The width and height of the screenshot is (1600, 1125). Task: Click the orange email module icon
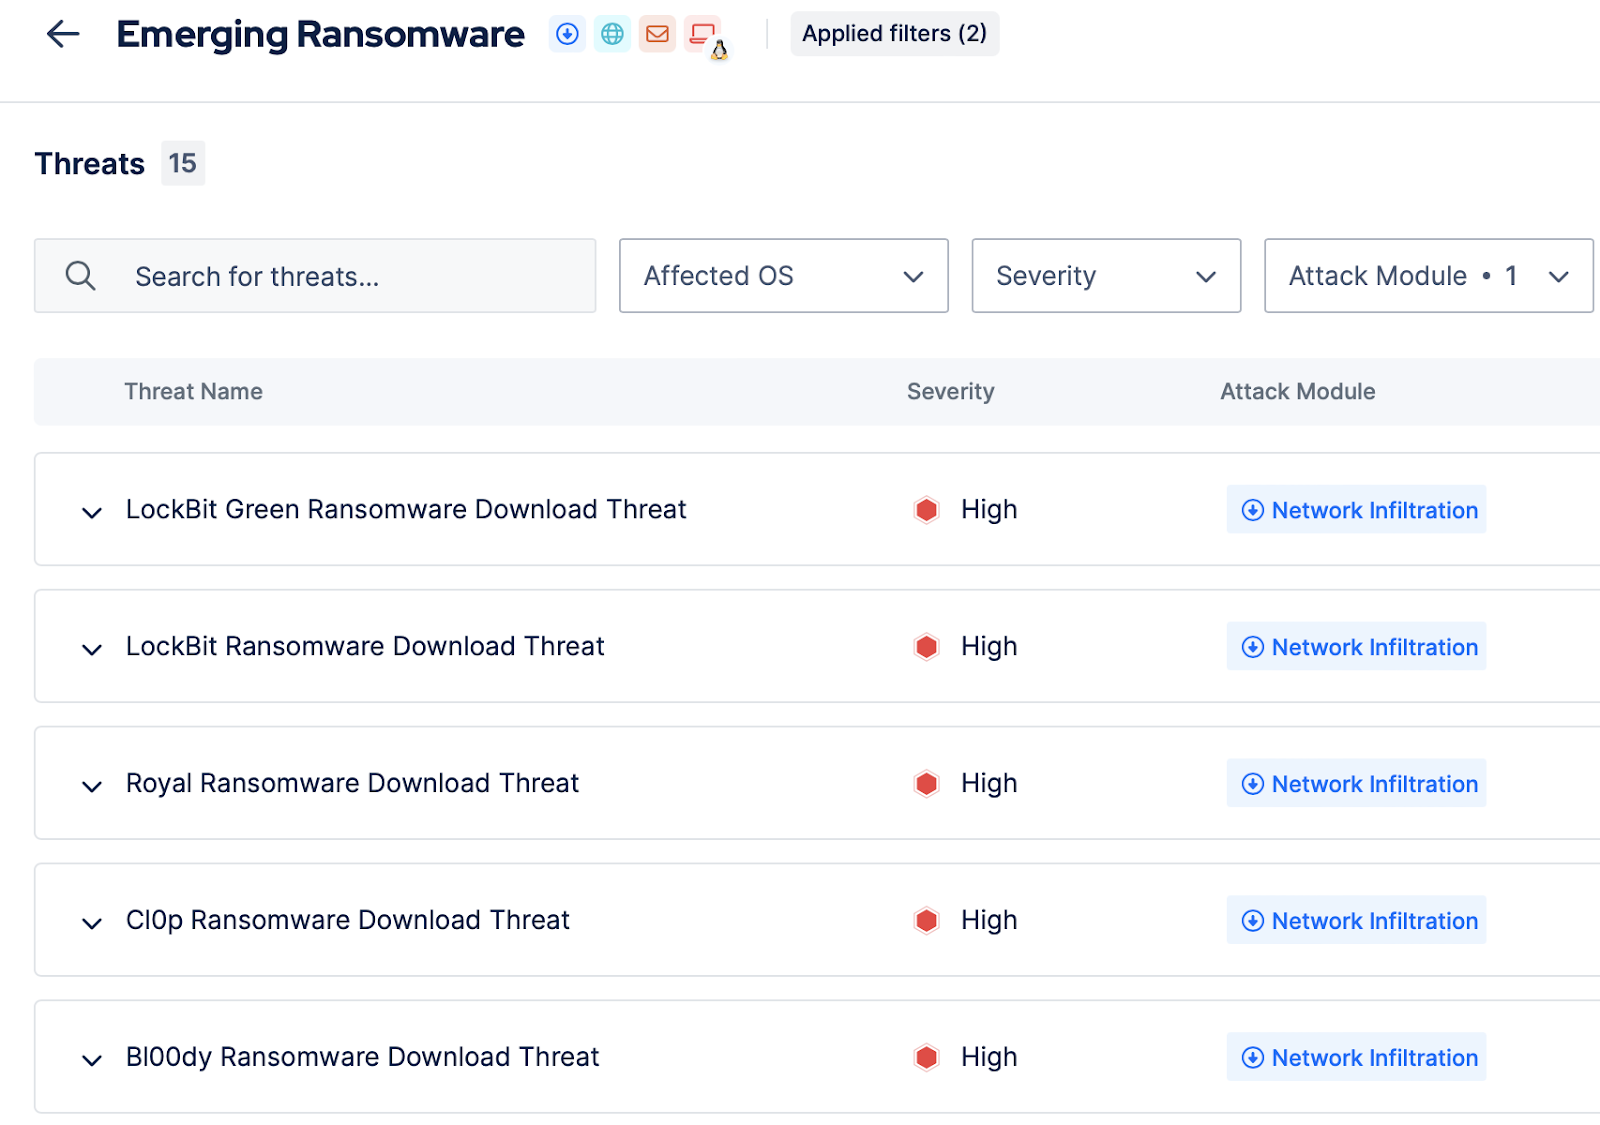657,34
